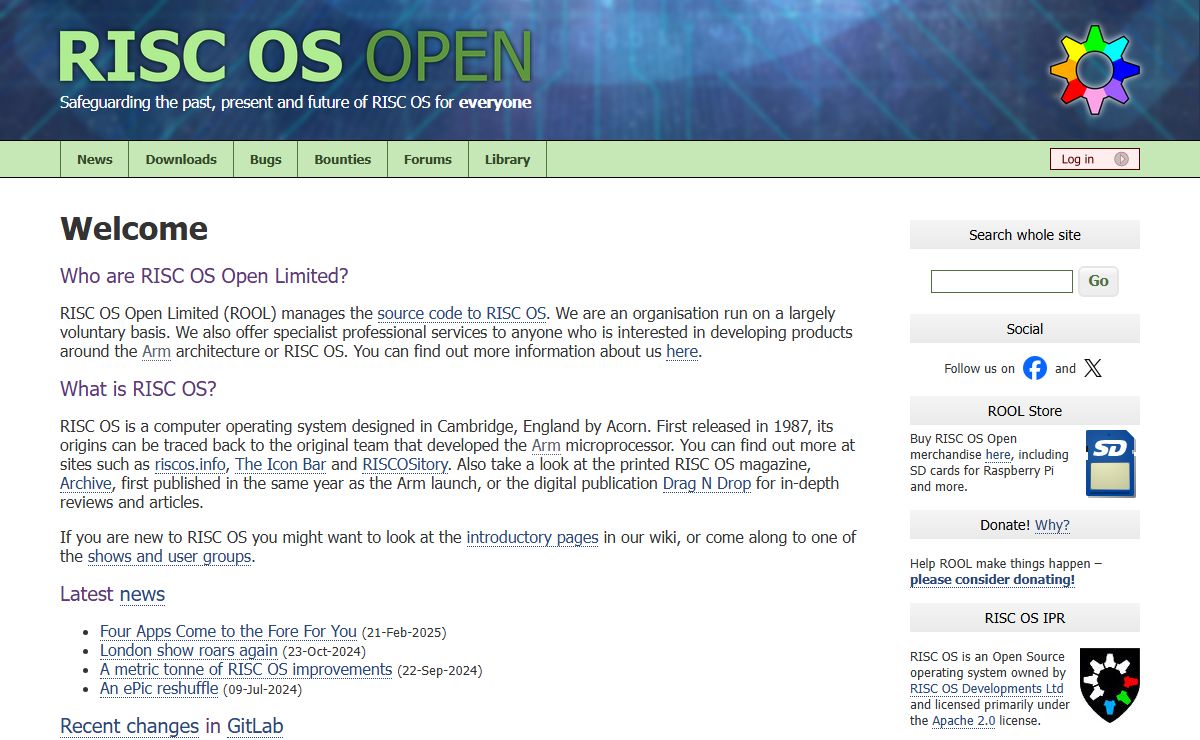Click the 'Search whole site' header
The image size is (1200, 740).
coord(1025,235)
